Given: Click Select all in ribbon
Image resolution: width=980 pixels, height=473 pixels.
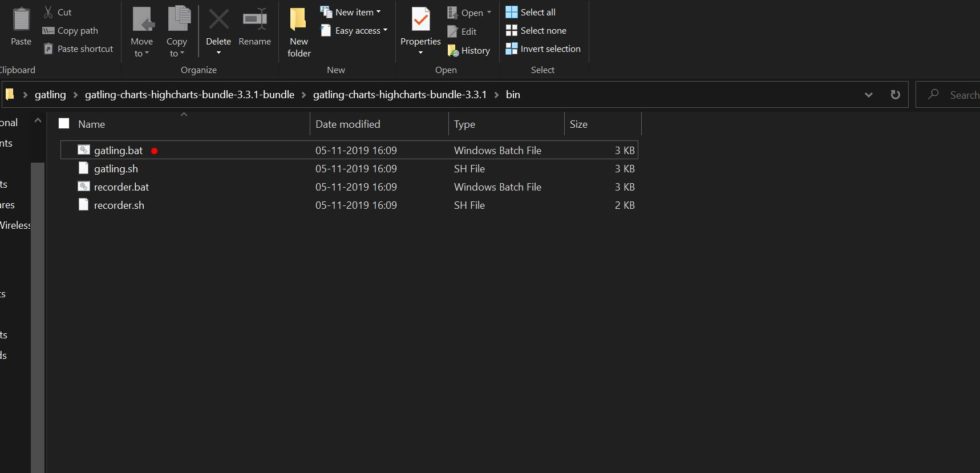Looking at the screenshot, I should click(x=530, y=12).
